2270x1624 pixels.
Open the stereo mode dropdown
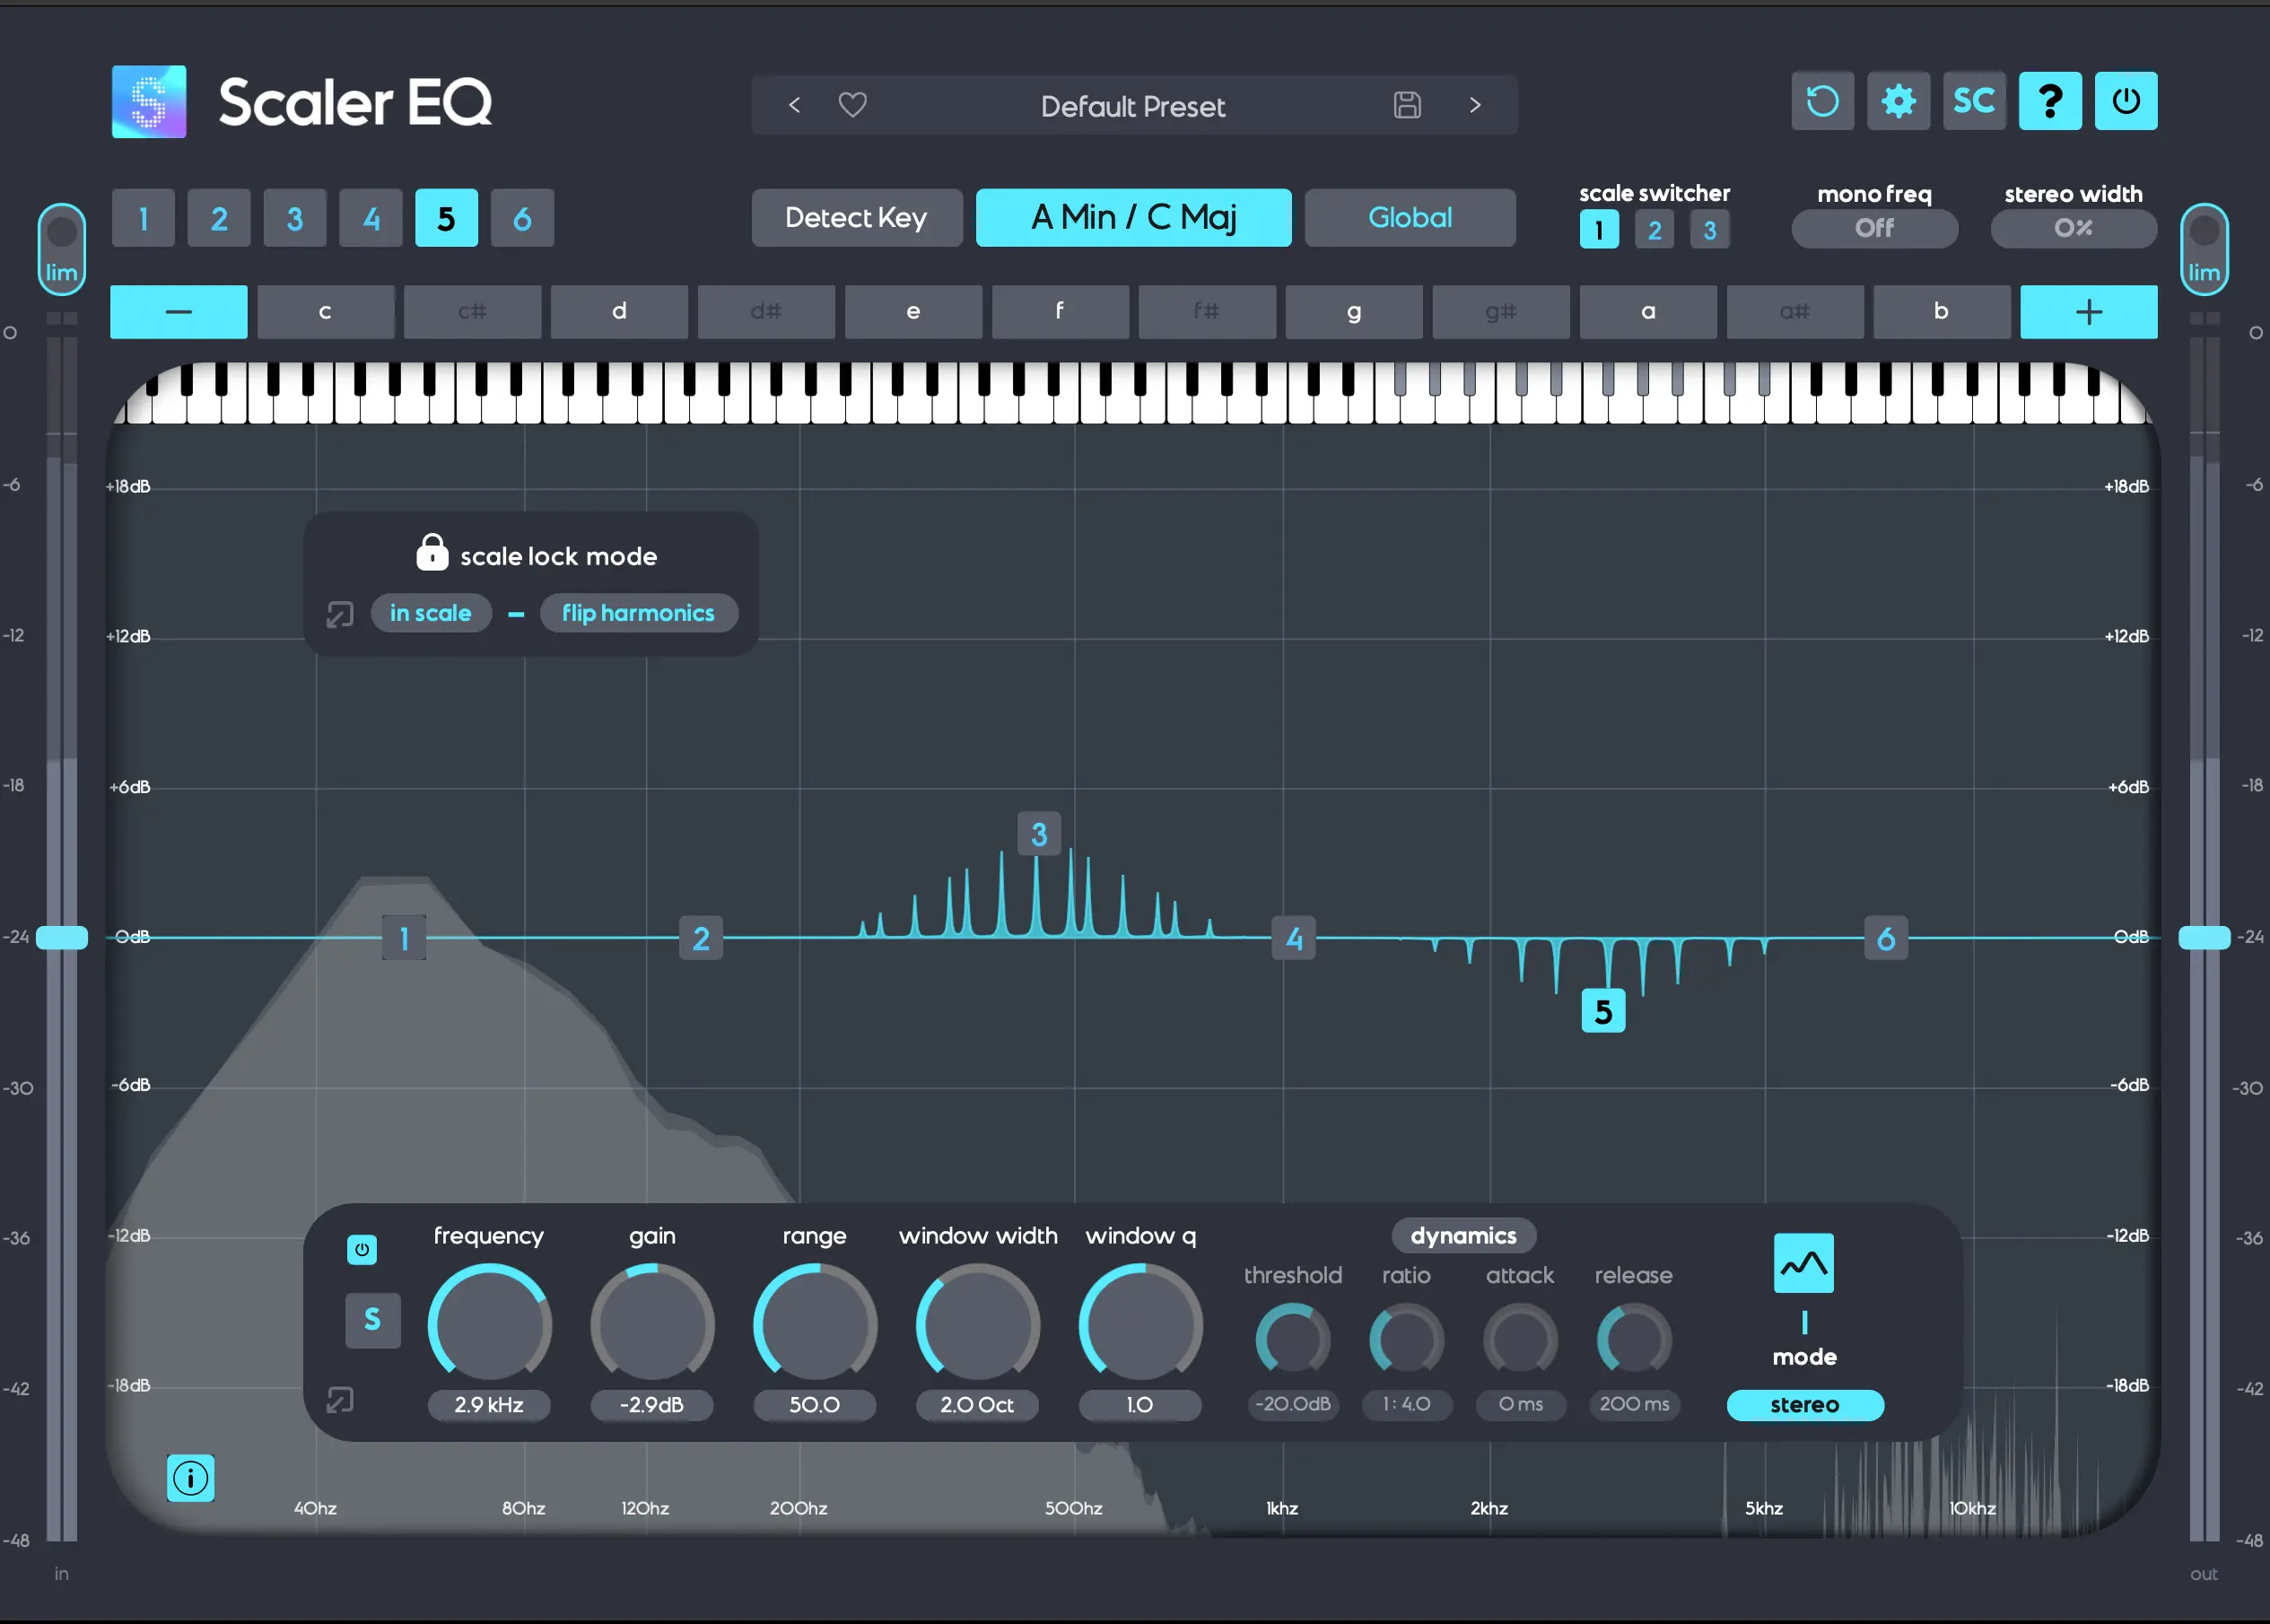[1805, 1405]
